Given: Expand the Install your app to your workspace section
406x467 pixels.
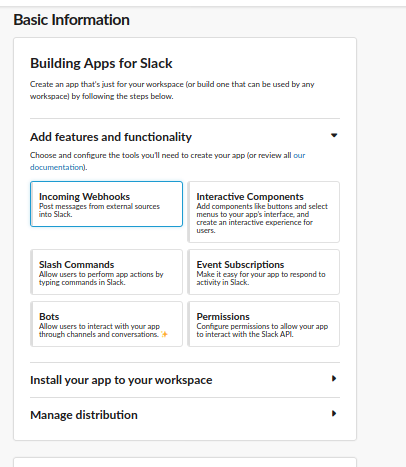Looking at the screenshot, I should (334, 378).
